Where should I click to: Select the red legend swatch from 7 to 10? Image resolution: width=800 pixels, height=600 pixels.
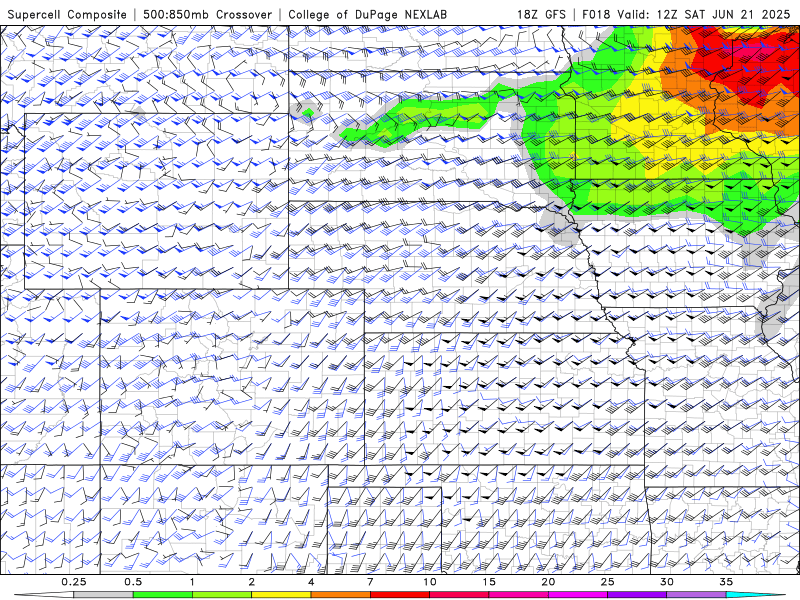coord(400,595)
